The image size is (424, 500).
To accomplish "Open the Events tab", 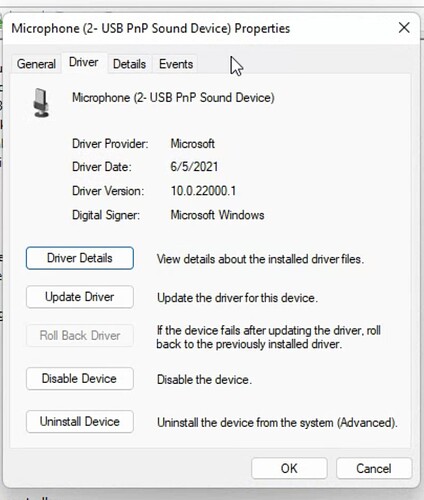I will [176, 64].
